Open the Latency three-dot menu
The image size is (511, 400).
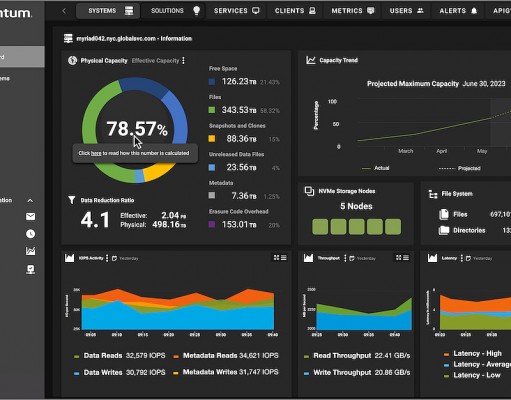click(462, 258)
